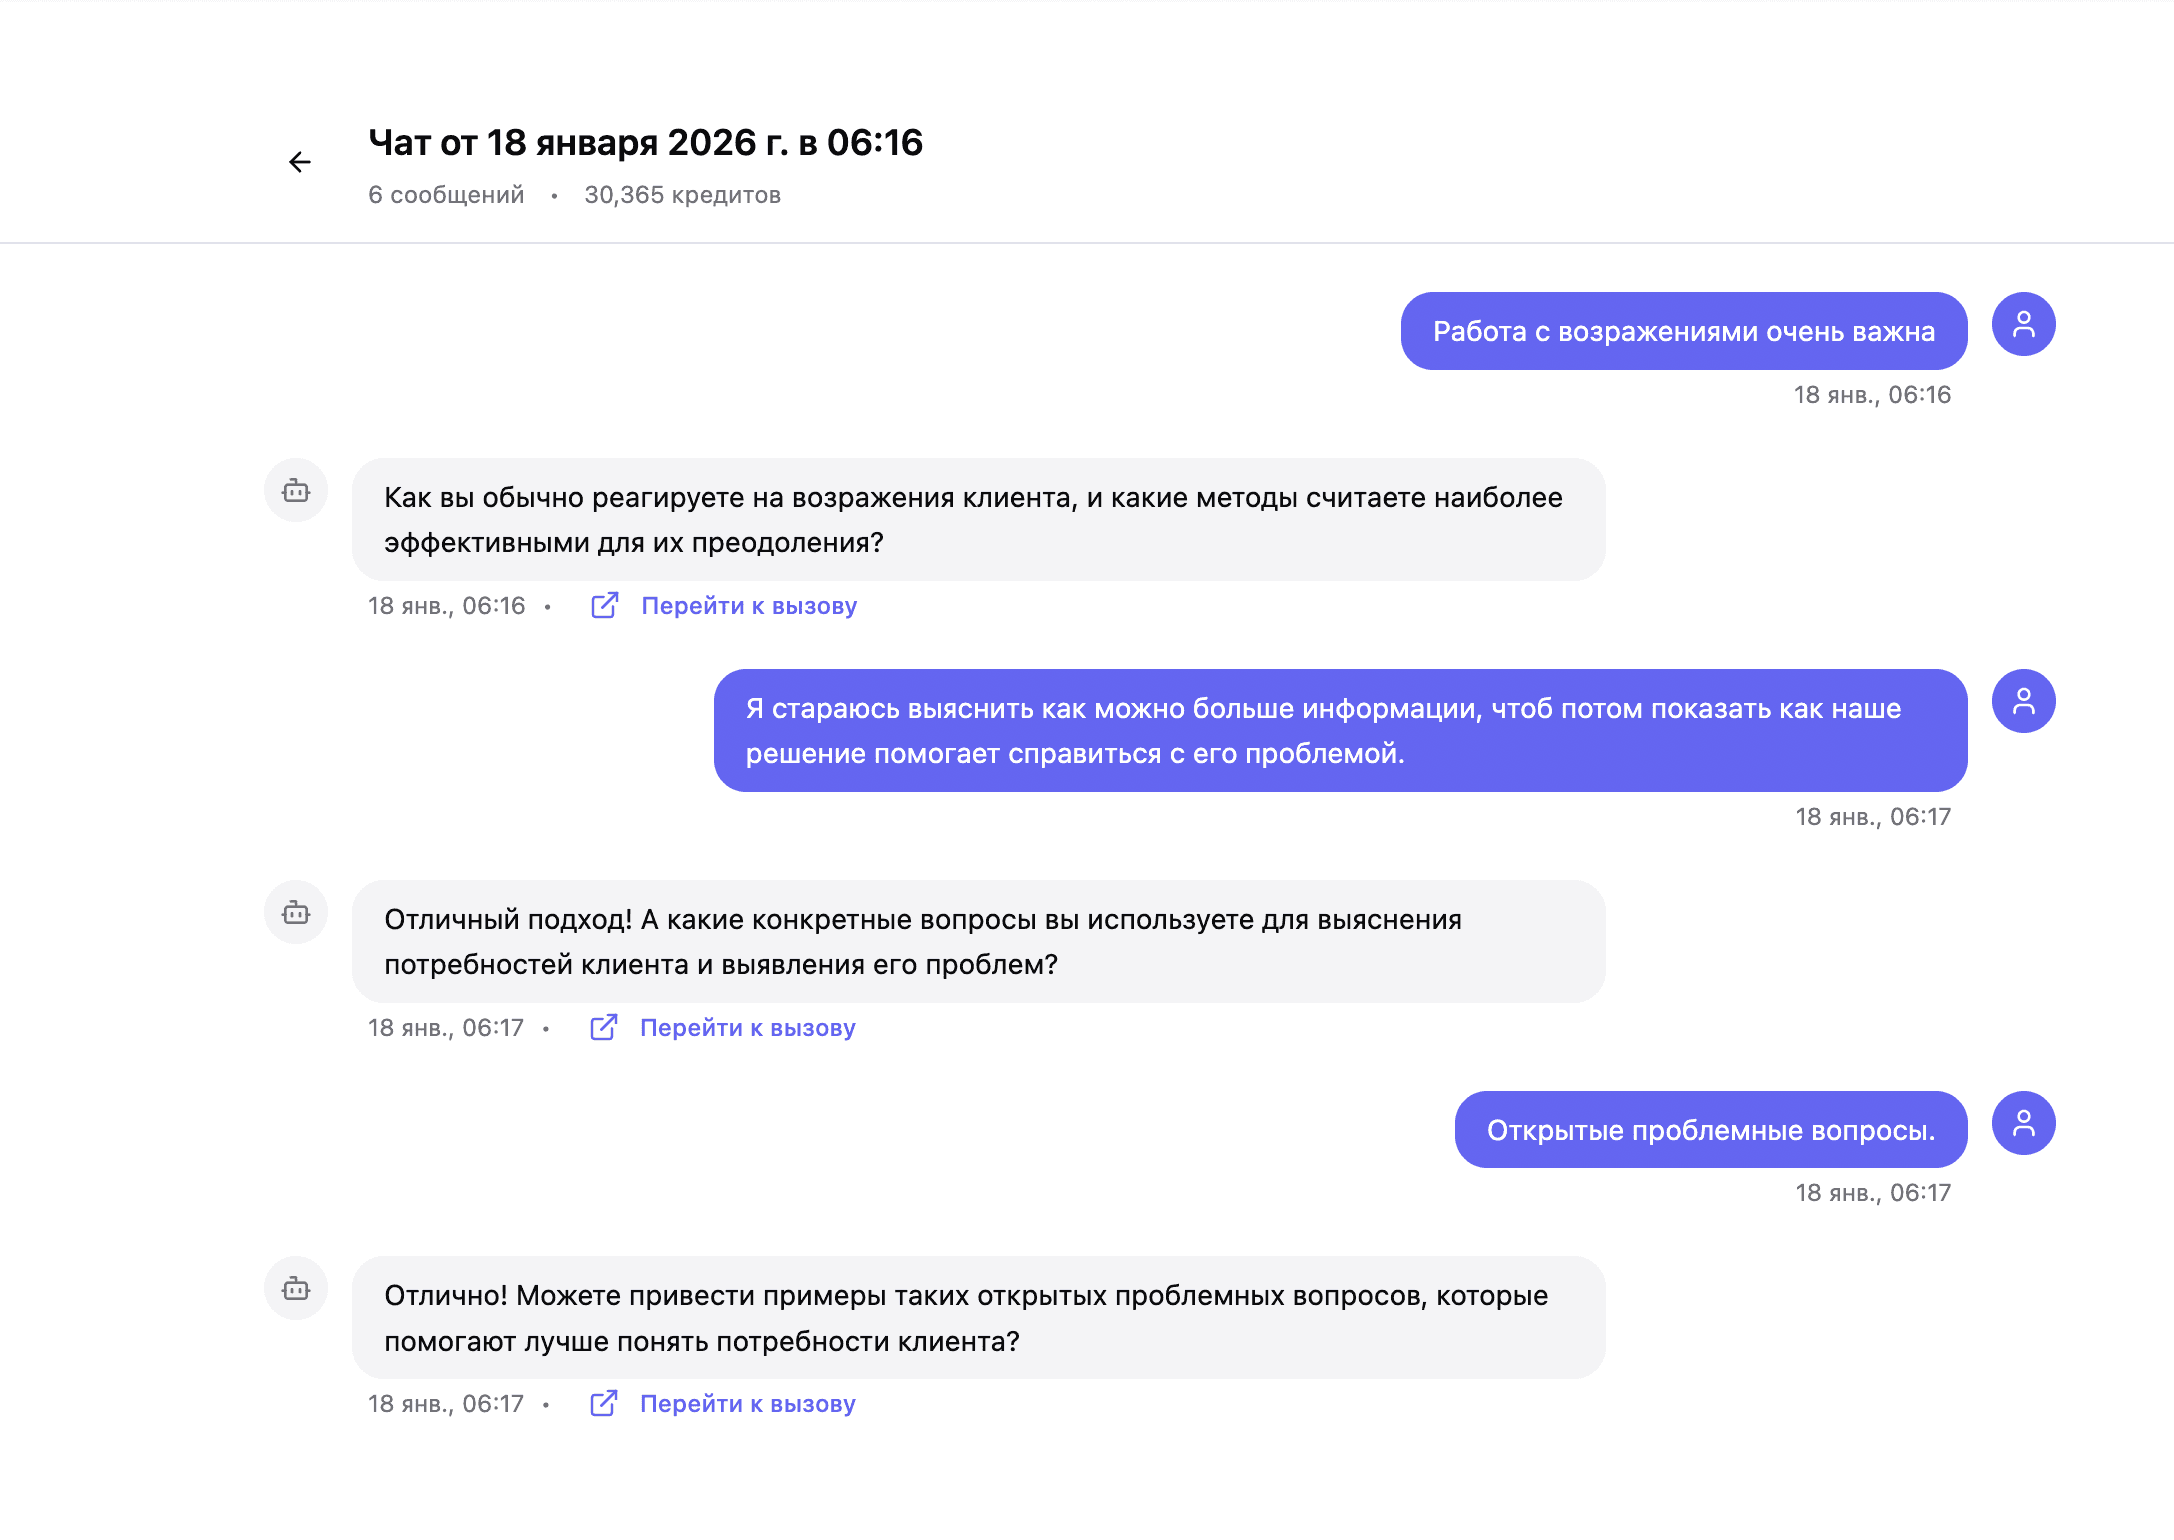Viewport: 2174px width, 1540px height.
Task: Click bot icon beside last bot reply
Action: [x=296, y=1288]
